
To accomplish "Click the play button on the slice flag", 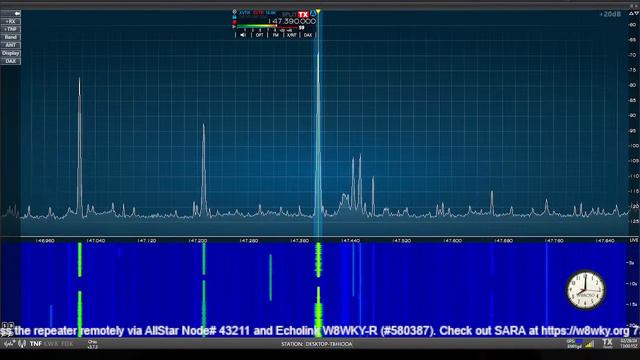I will click(x=234, y=27).
